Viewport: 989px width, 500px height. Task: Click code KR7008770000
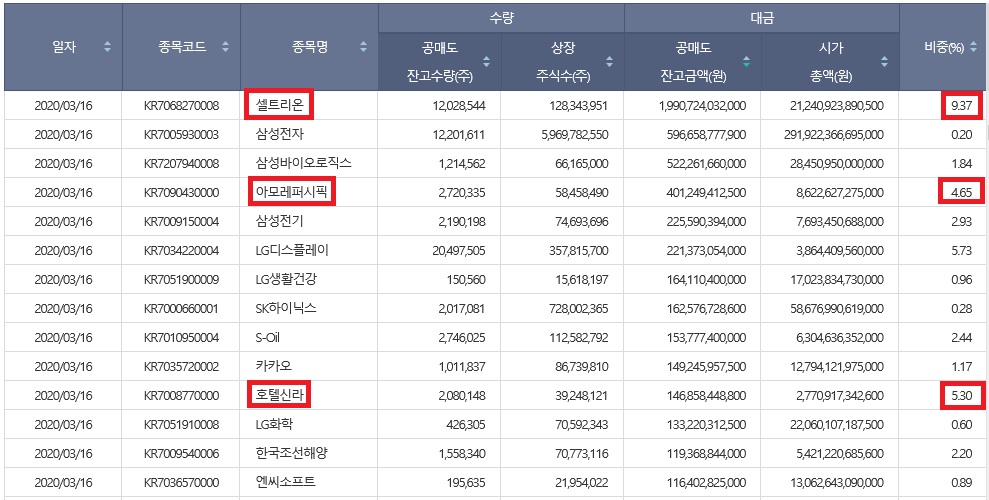182,395
